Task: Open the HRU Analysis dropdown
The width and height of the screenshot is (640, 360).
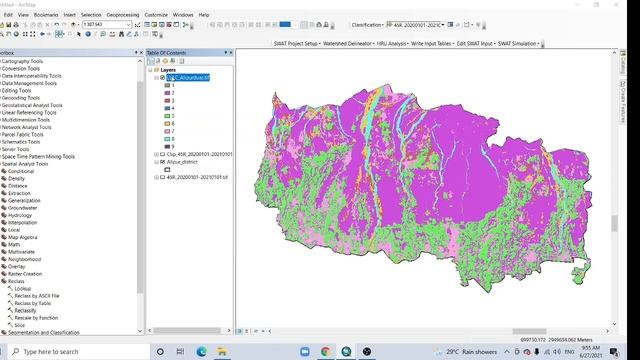Action: 393,44
